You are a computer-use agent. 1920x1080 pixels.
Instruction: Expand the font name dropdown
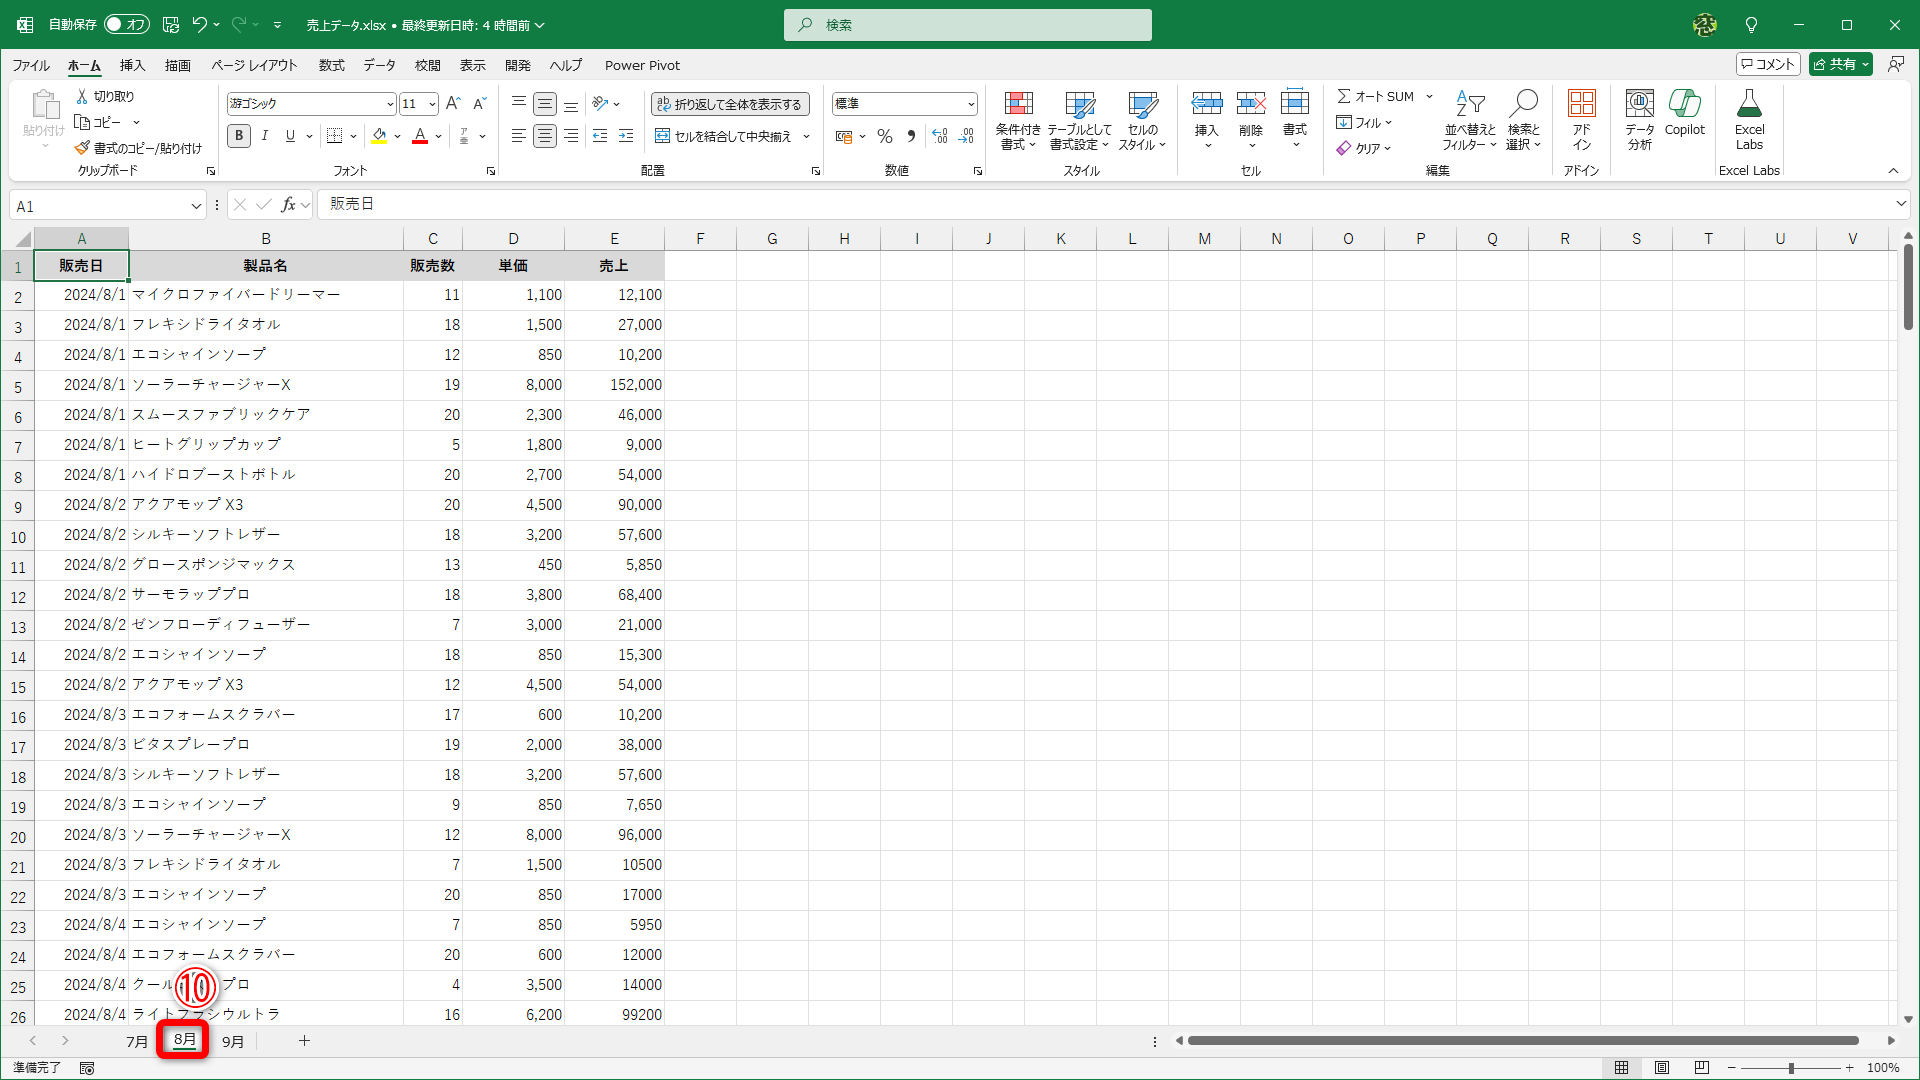tap(389, 104)
